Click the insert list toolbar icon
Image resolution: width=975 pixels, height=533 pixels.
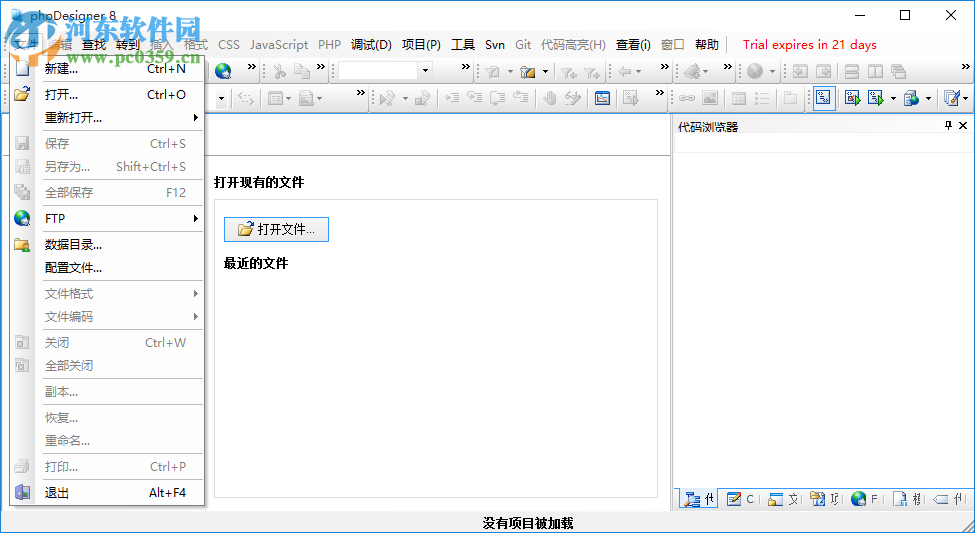point(762,98)
